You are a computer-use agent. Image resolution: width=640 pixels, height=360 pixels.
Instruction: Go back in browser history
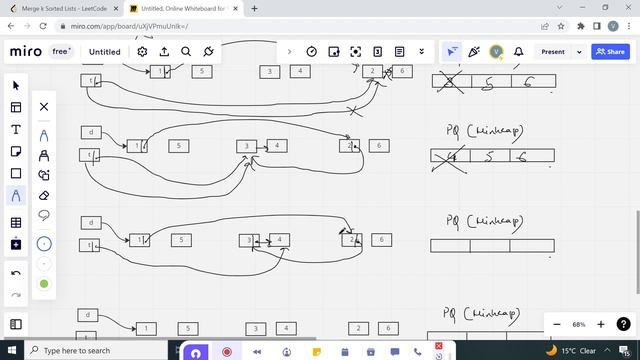point(11,26)
